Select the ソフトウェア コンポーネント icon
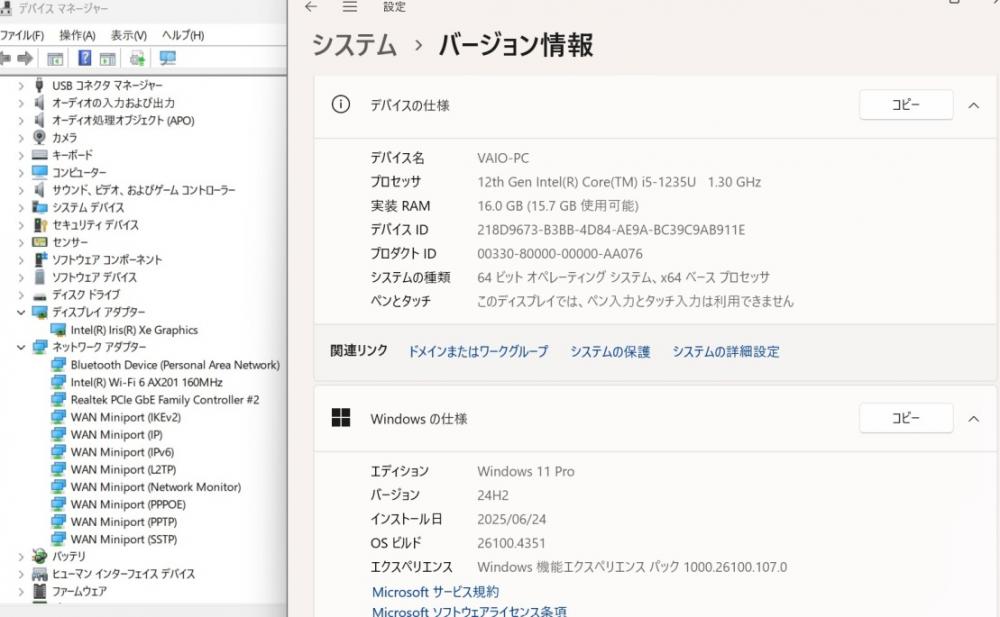 coord(40,259)
